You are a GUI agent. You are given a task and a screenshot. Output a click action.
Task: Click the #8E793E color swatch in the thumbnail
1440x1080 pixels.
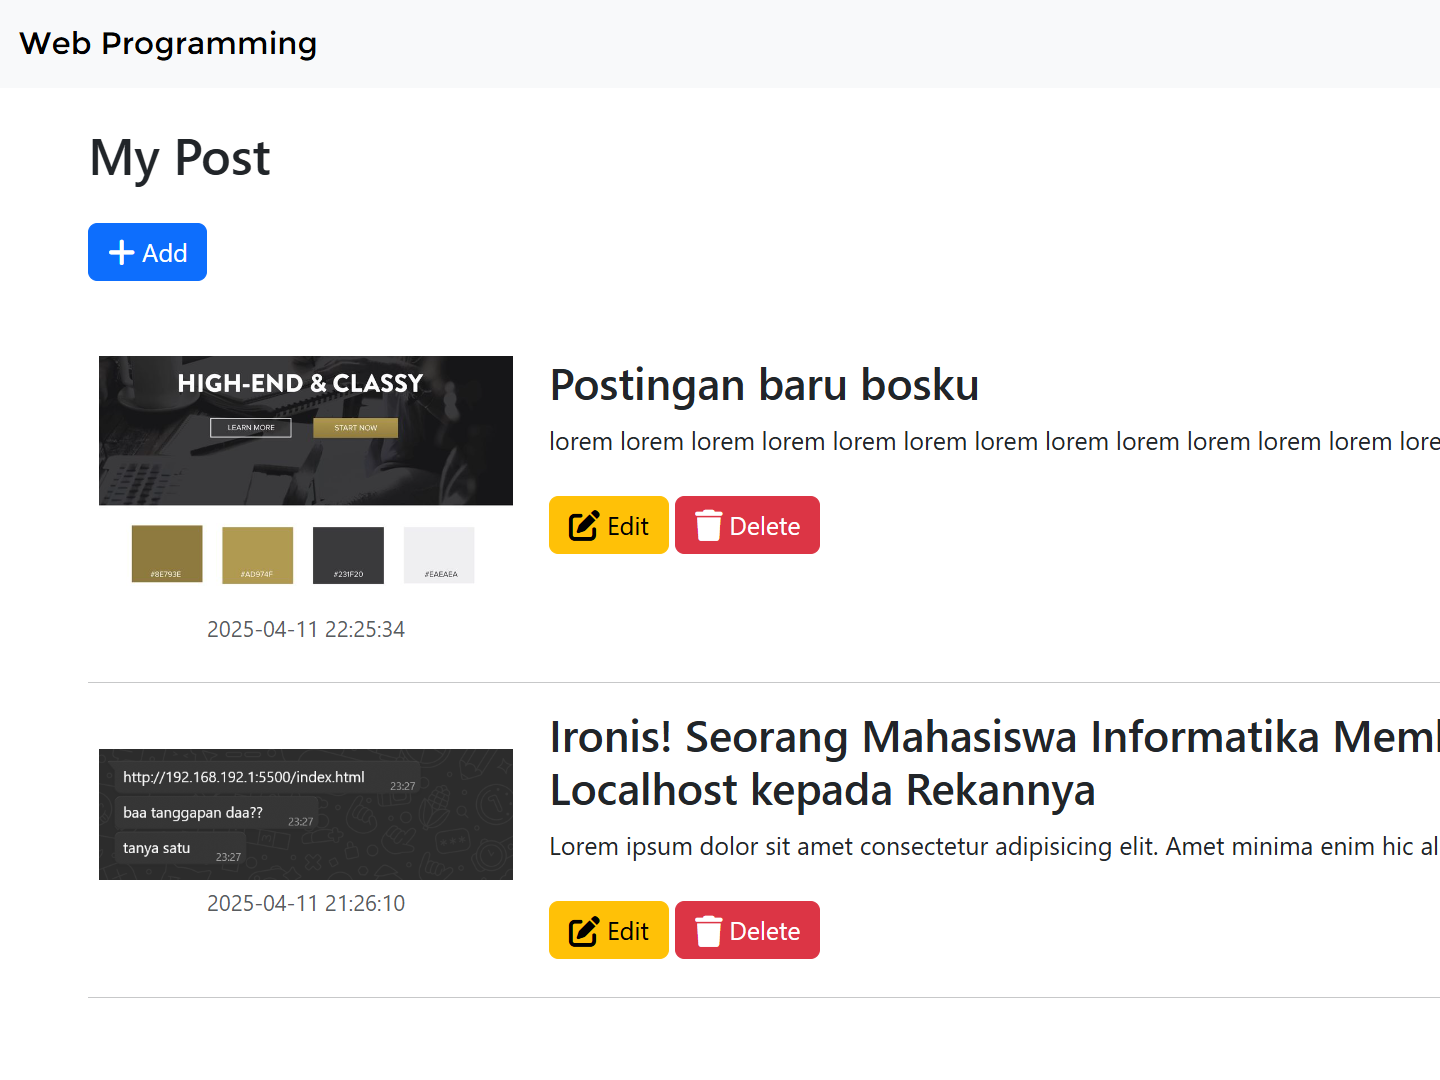click(167, 553)
